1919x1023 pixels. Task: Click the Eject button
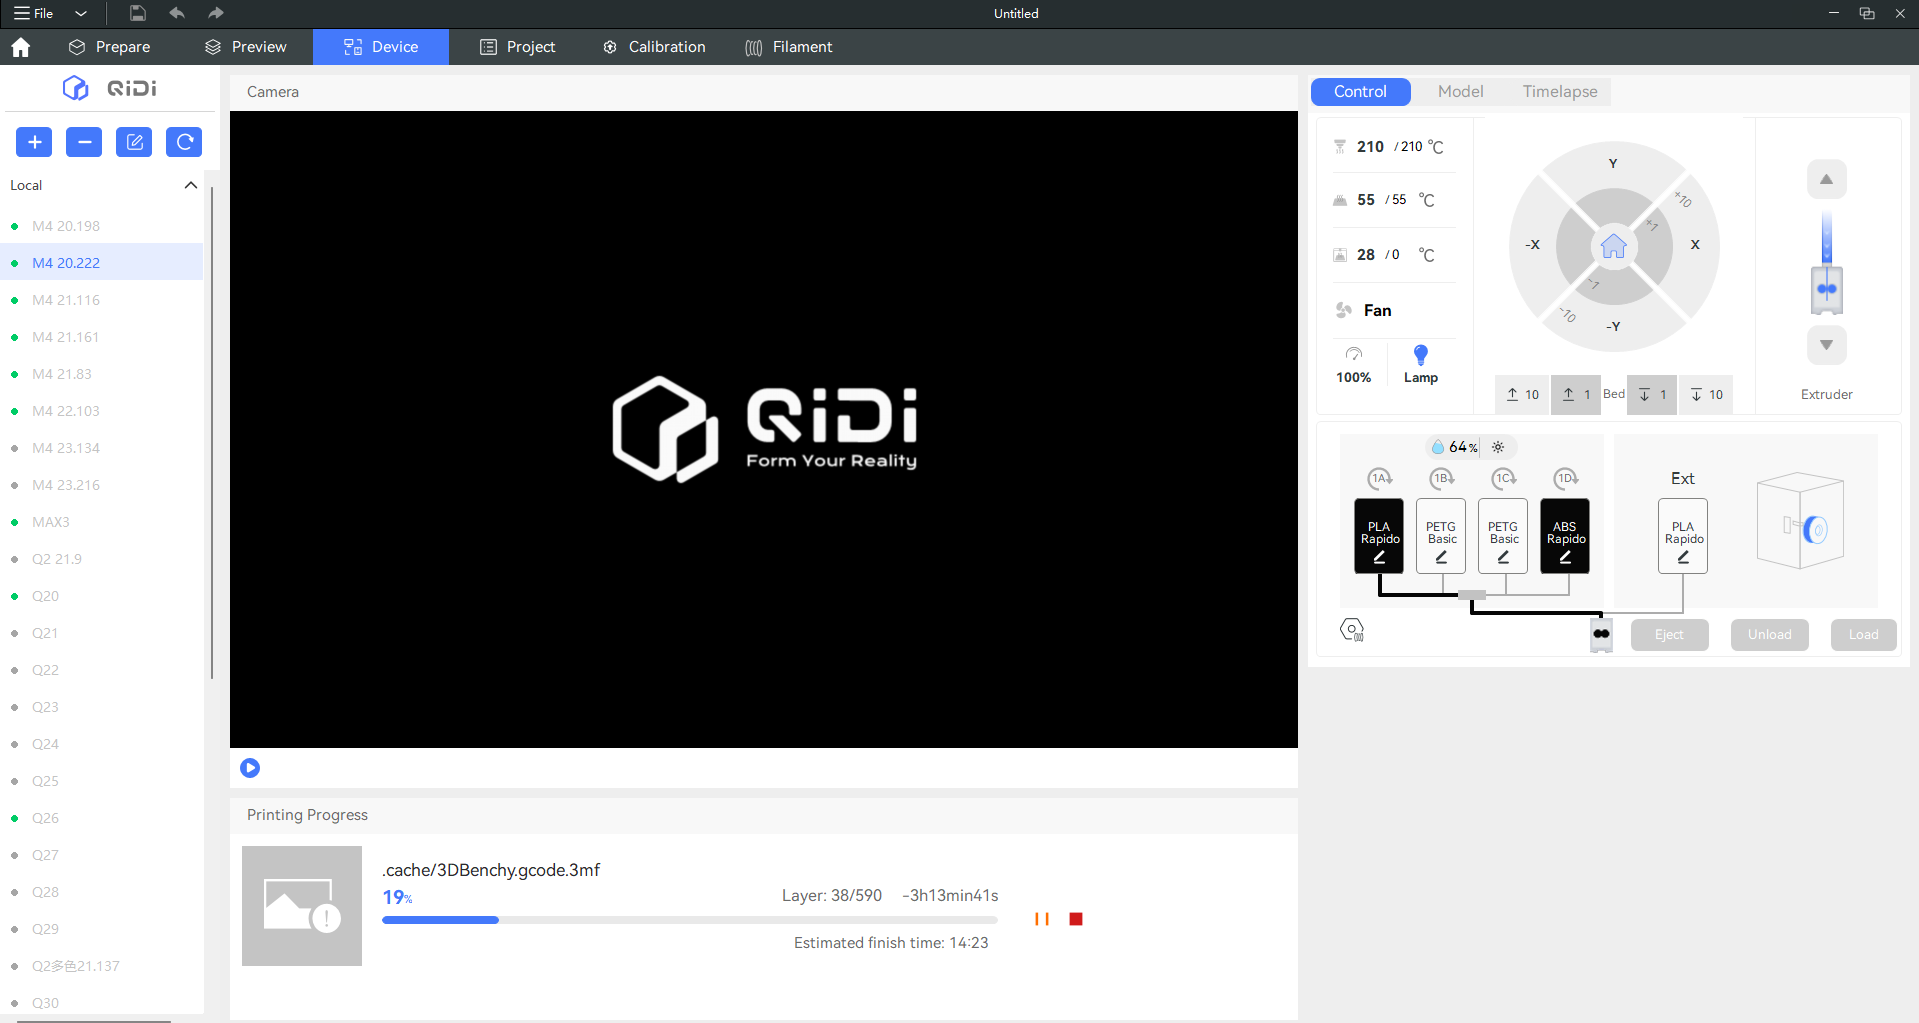point(1669,635)
